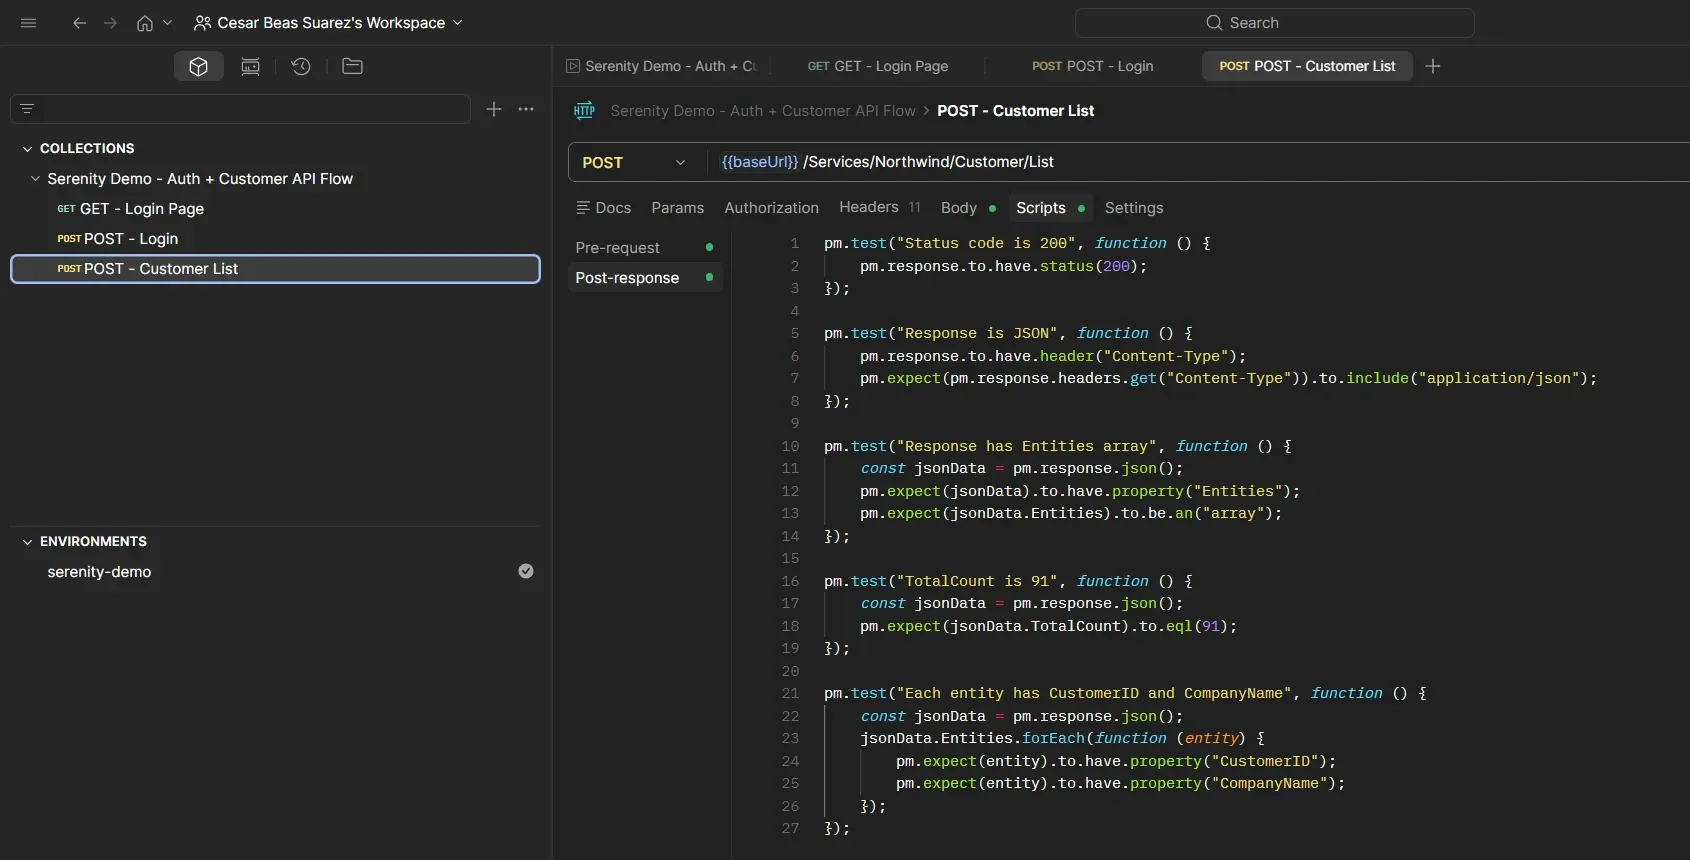Select the serenity-demo environment

click(x=99, y=572)
